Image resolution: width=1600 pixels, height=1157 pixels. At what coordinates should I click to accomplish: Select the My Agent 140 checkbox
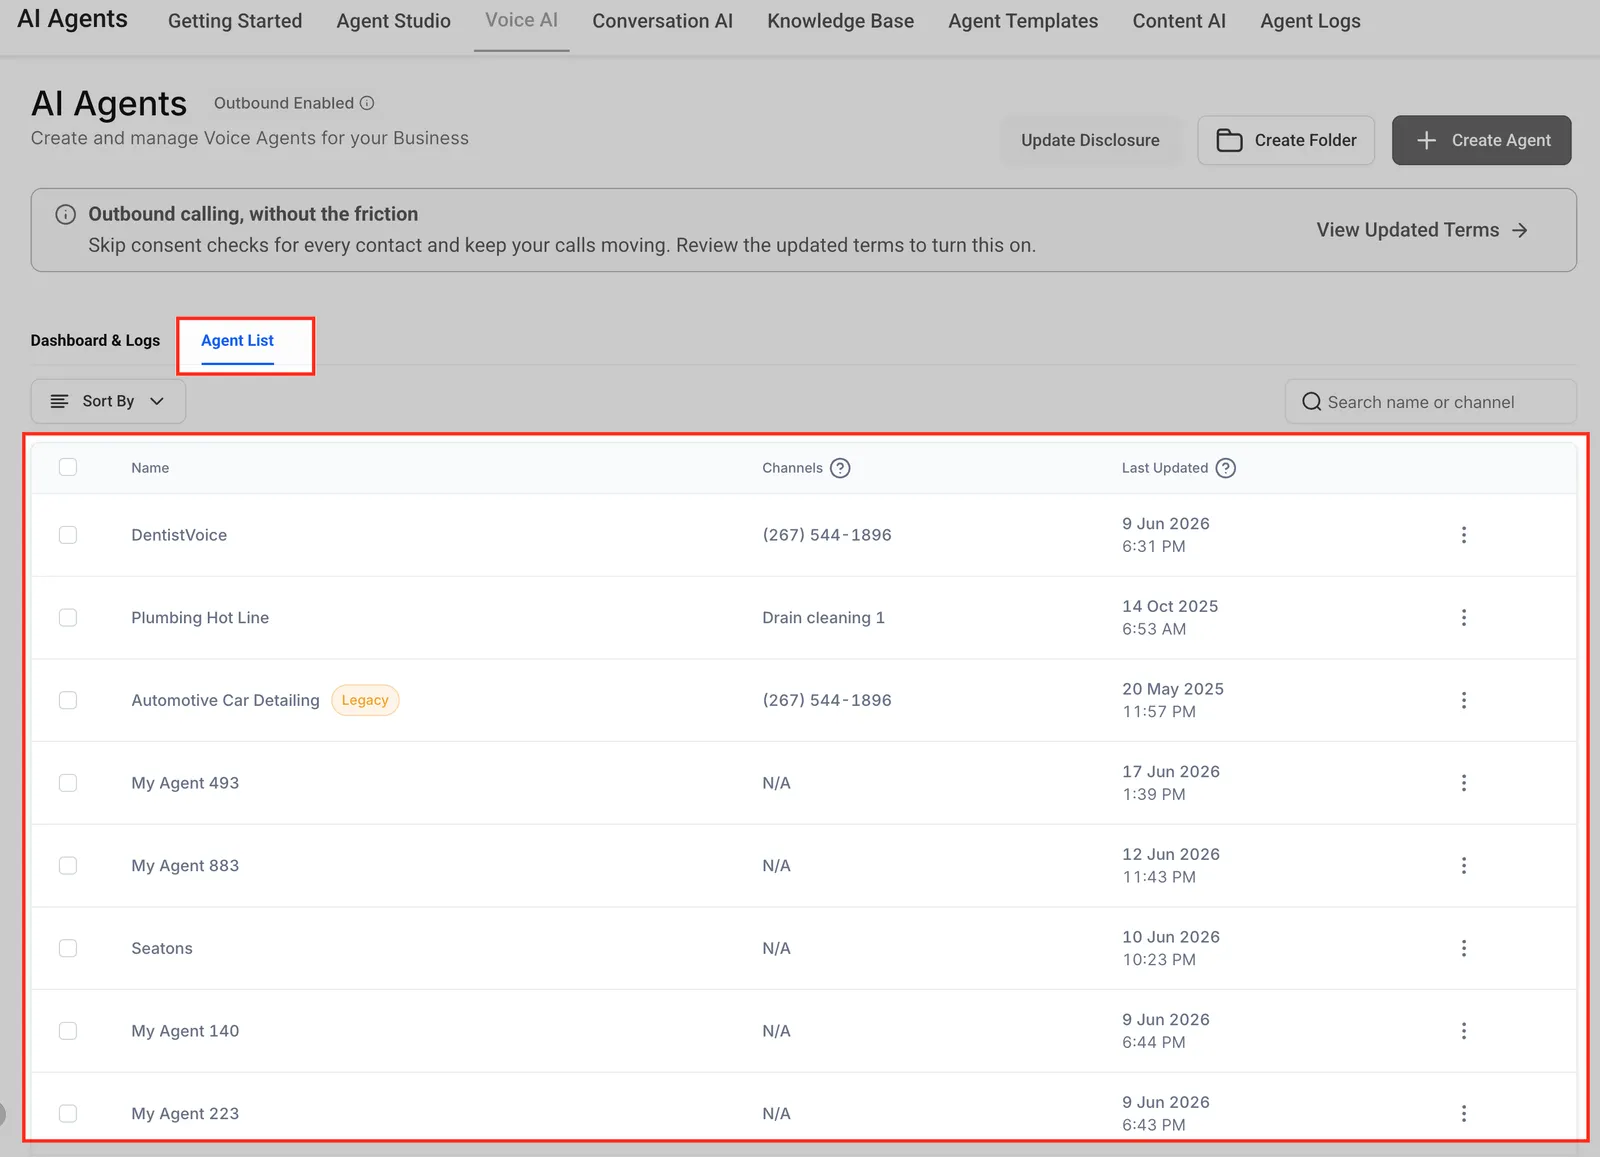68,1031
